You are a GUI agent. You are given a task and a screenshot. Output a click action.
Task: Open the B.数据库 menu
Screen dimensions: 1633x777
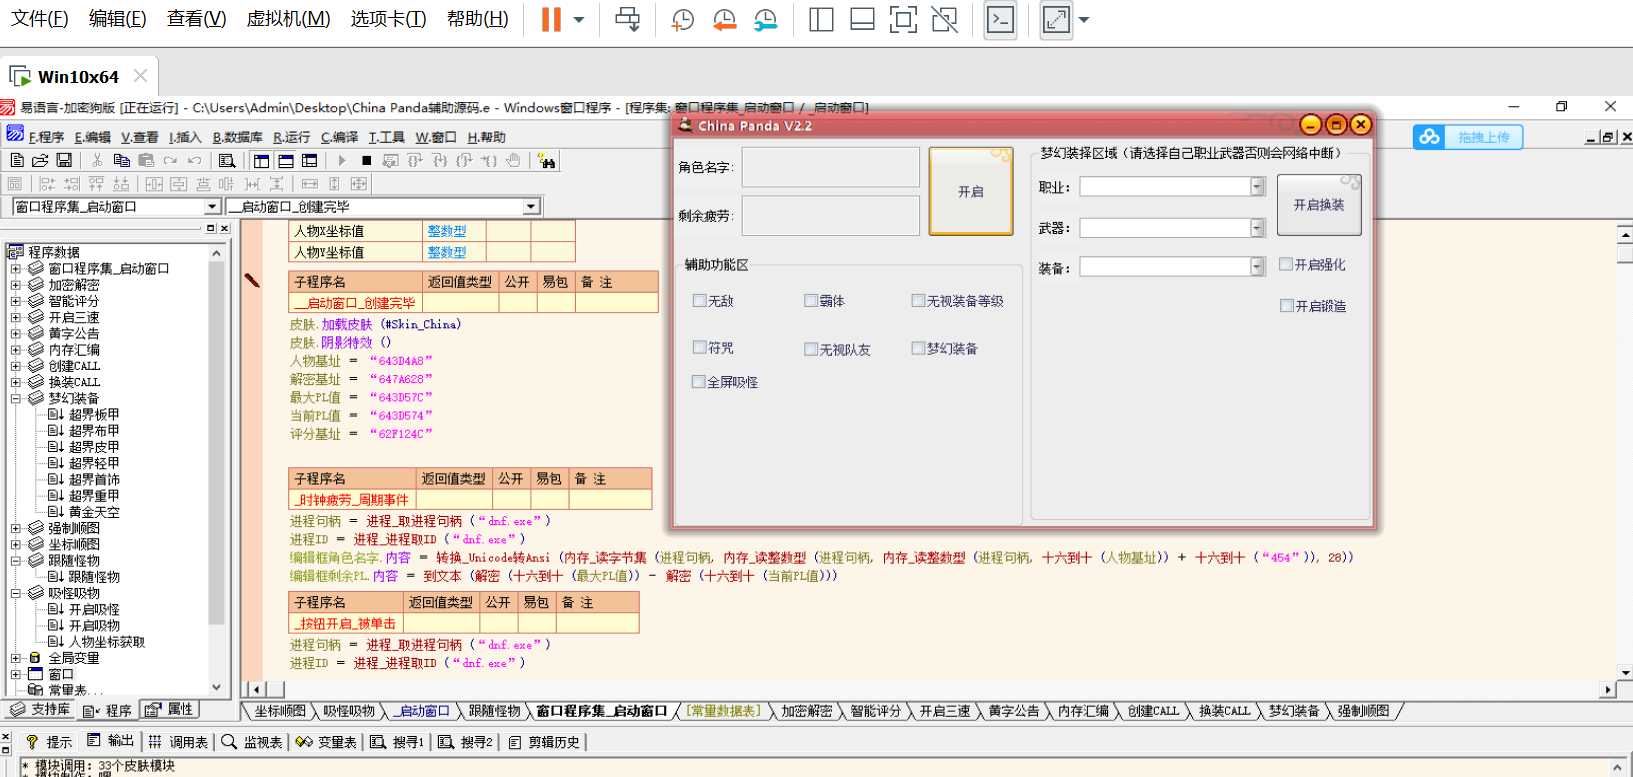(x=237, y=137)
